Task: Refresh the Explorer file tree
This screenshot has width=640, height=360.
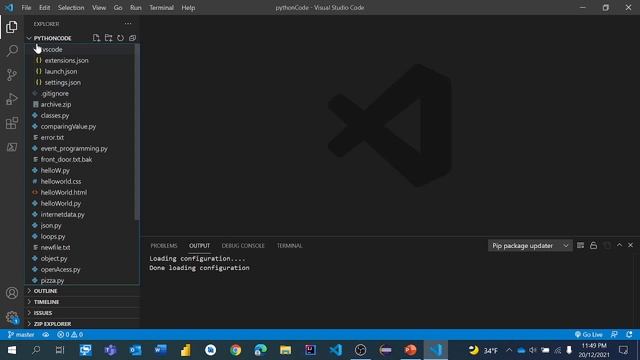Action: point(120,38)
